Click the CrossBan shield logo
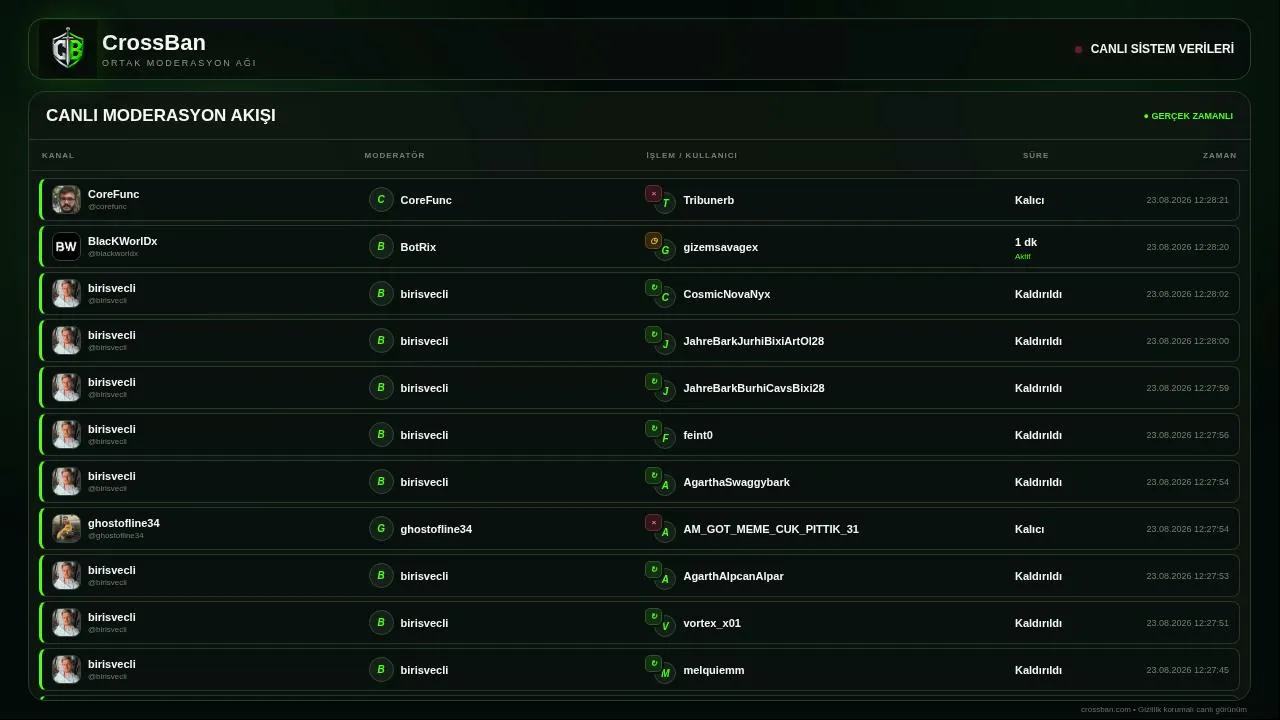This screenshot has width=1280, height=720. click(x=68, y=49)
